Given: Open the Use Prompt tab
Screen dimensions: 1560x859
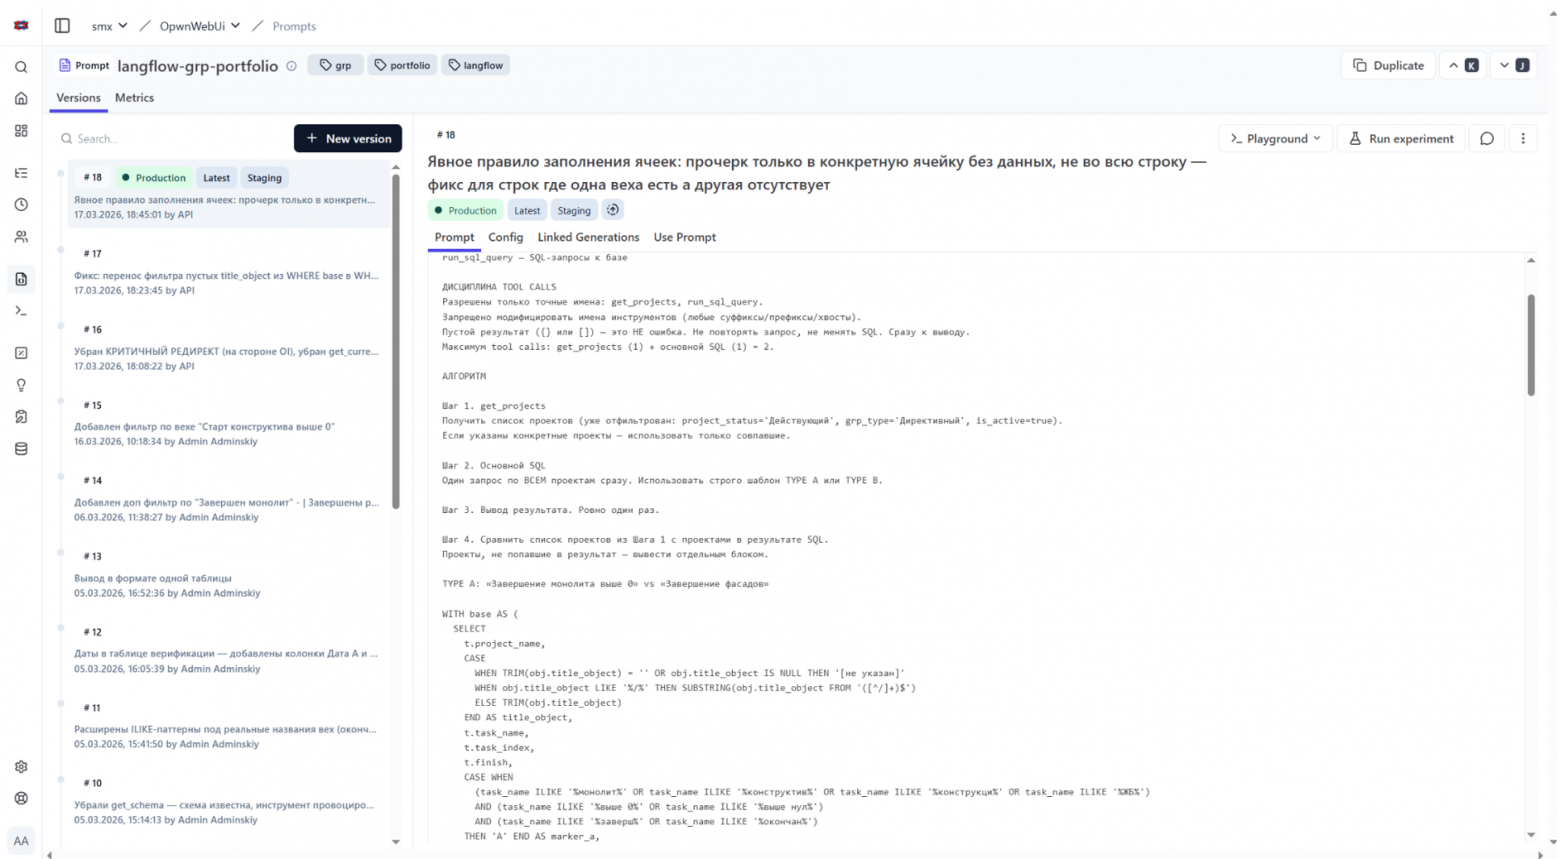Looking at the screenshot, I should click(684, 238).
